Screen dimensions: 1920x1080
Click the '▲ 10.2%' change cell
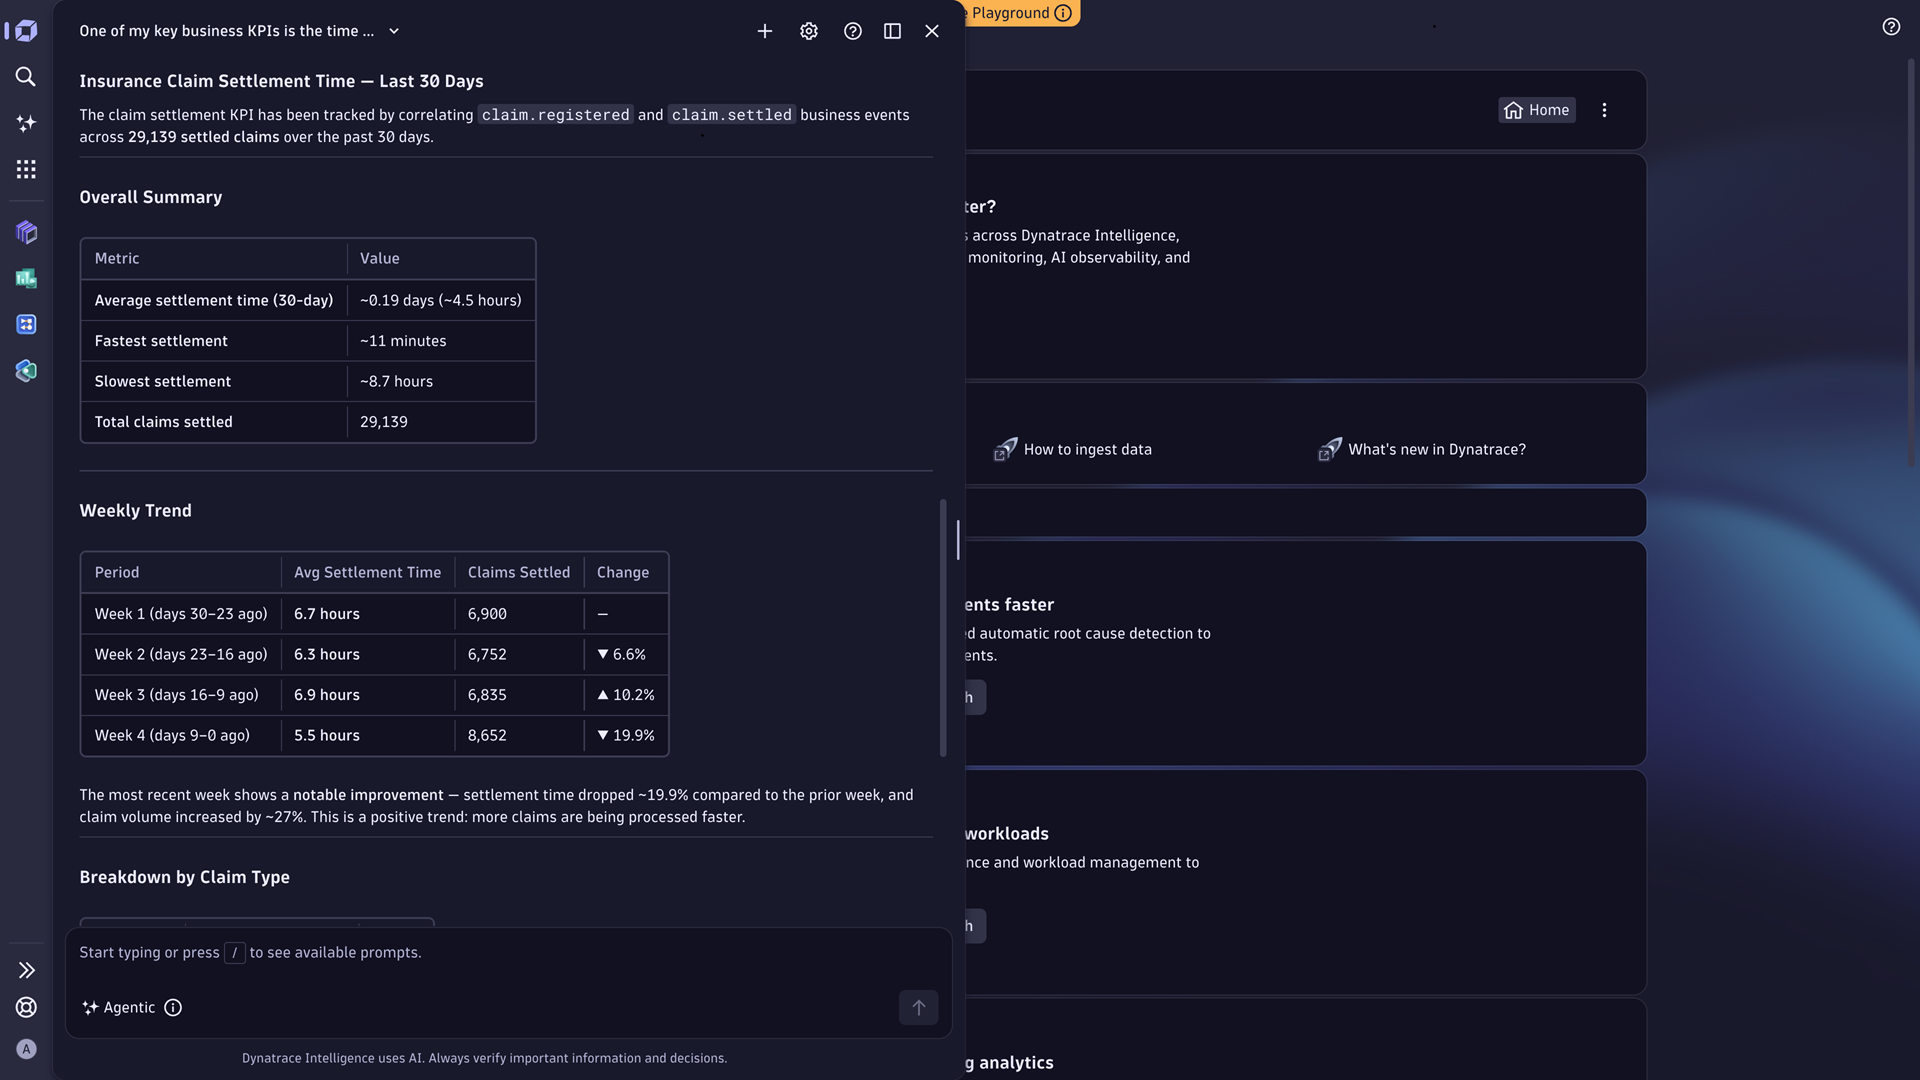(626, 695)
